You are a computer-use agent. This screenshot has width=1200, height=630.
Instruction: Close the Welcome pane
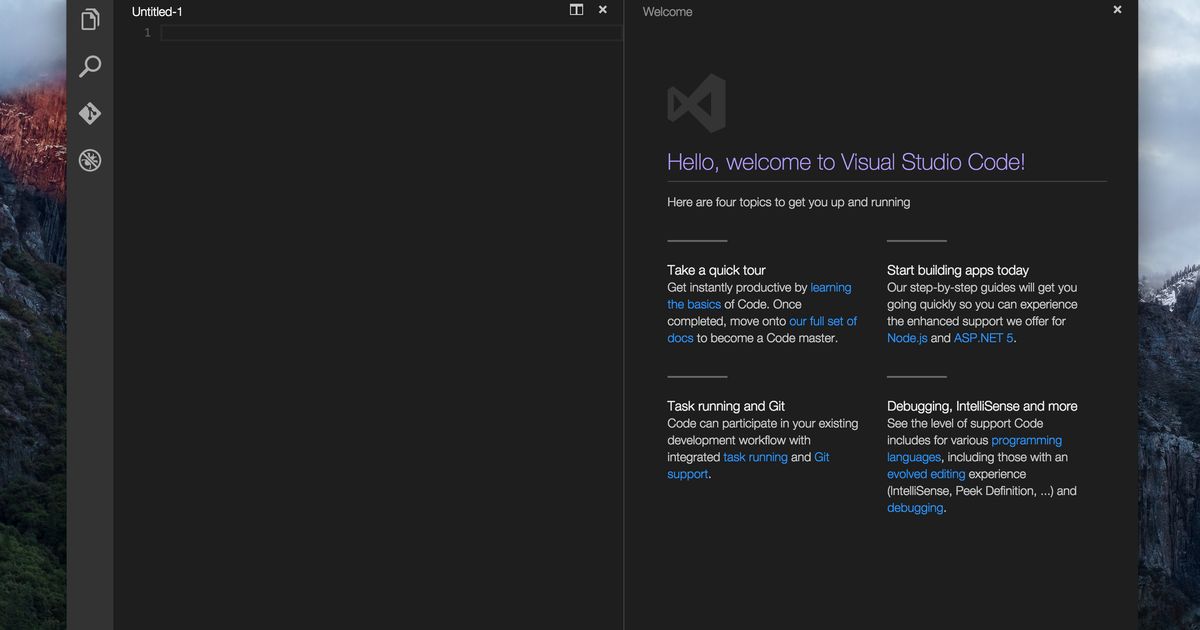pyautogui.click(x=1117, y=10)
